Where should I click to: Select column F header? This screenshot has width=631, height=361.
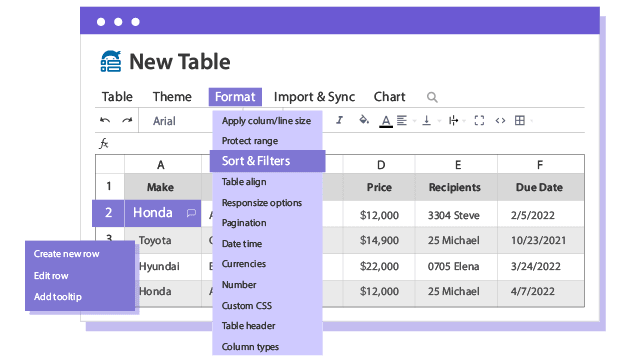point(541,165)
